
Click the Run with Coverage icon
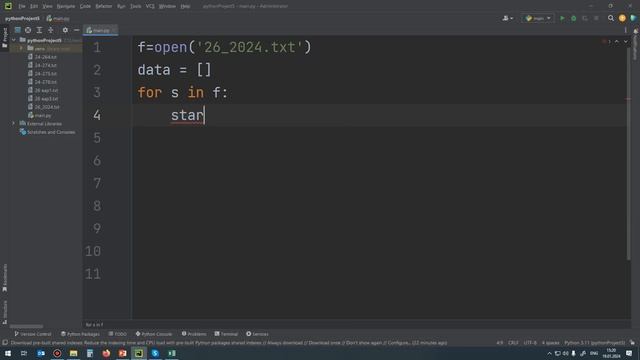tap(585, 18)
